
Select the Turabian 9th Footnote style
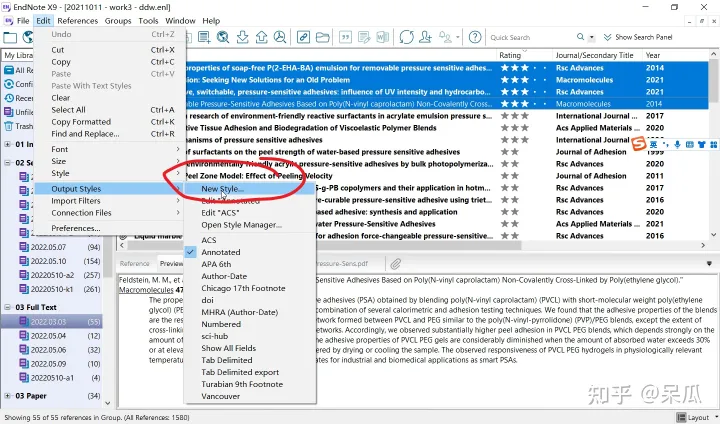[x=242, y=384]
